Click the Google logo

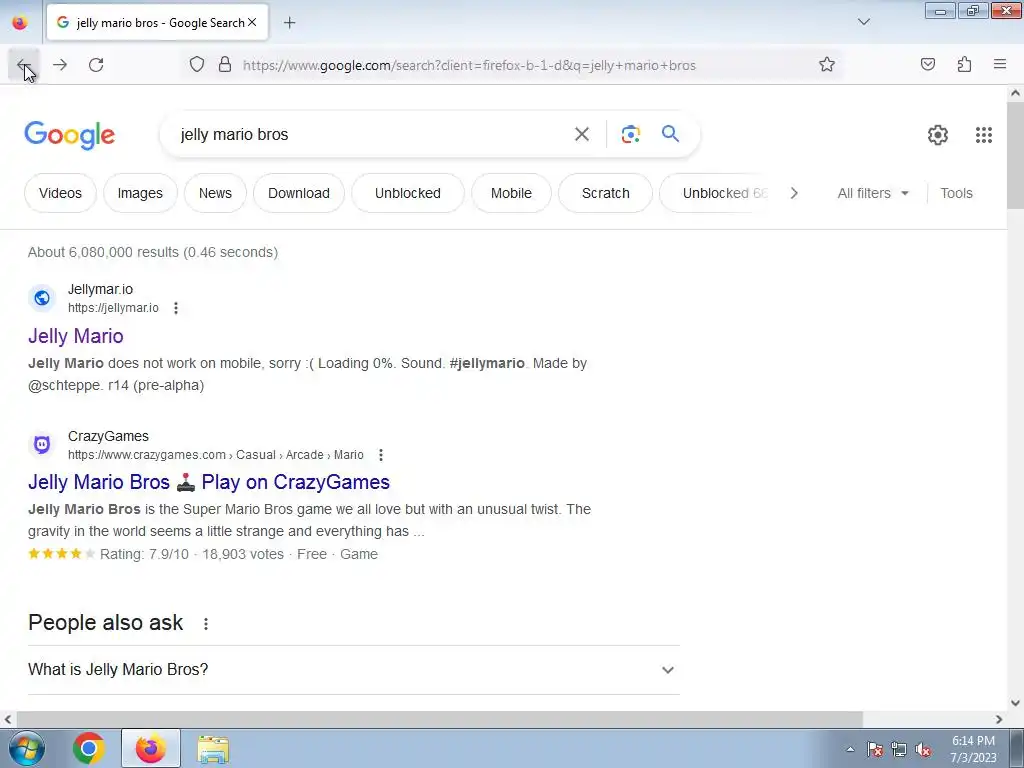click(x=69, y=135)
